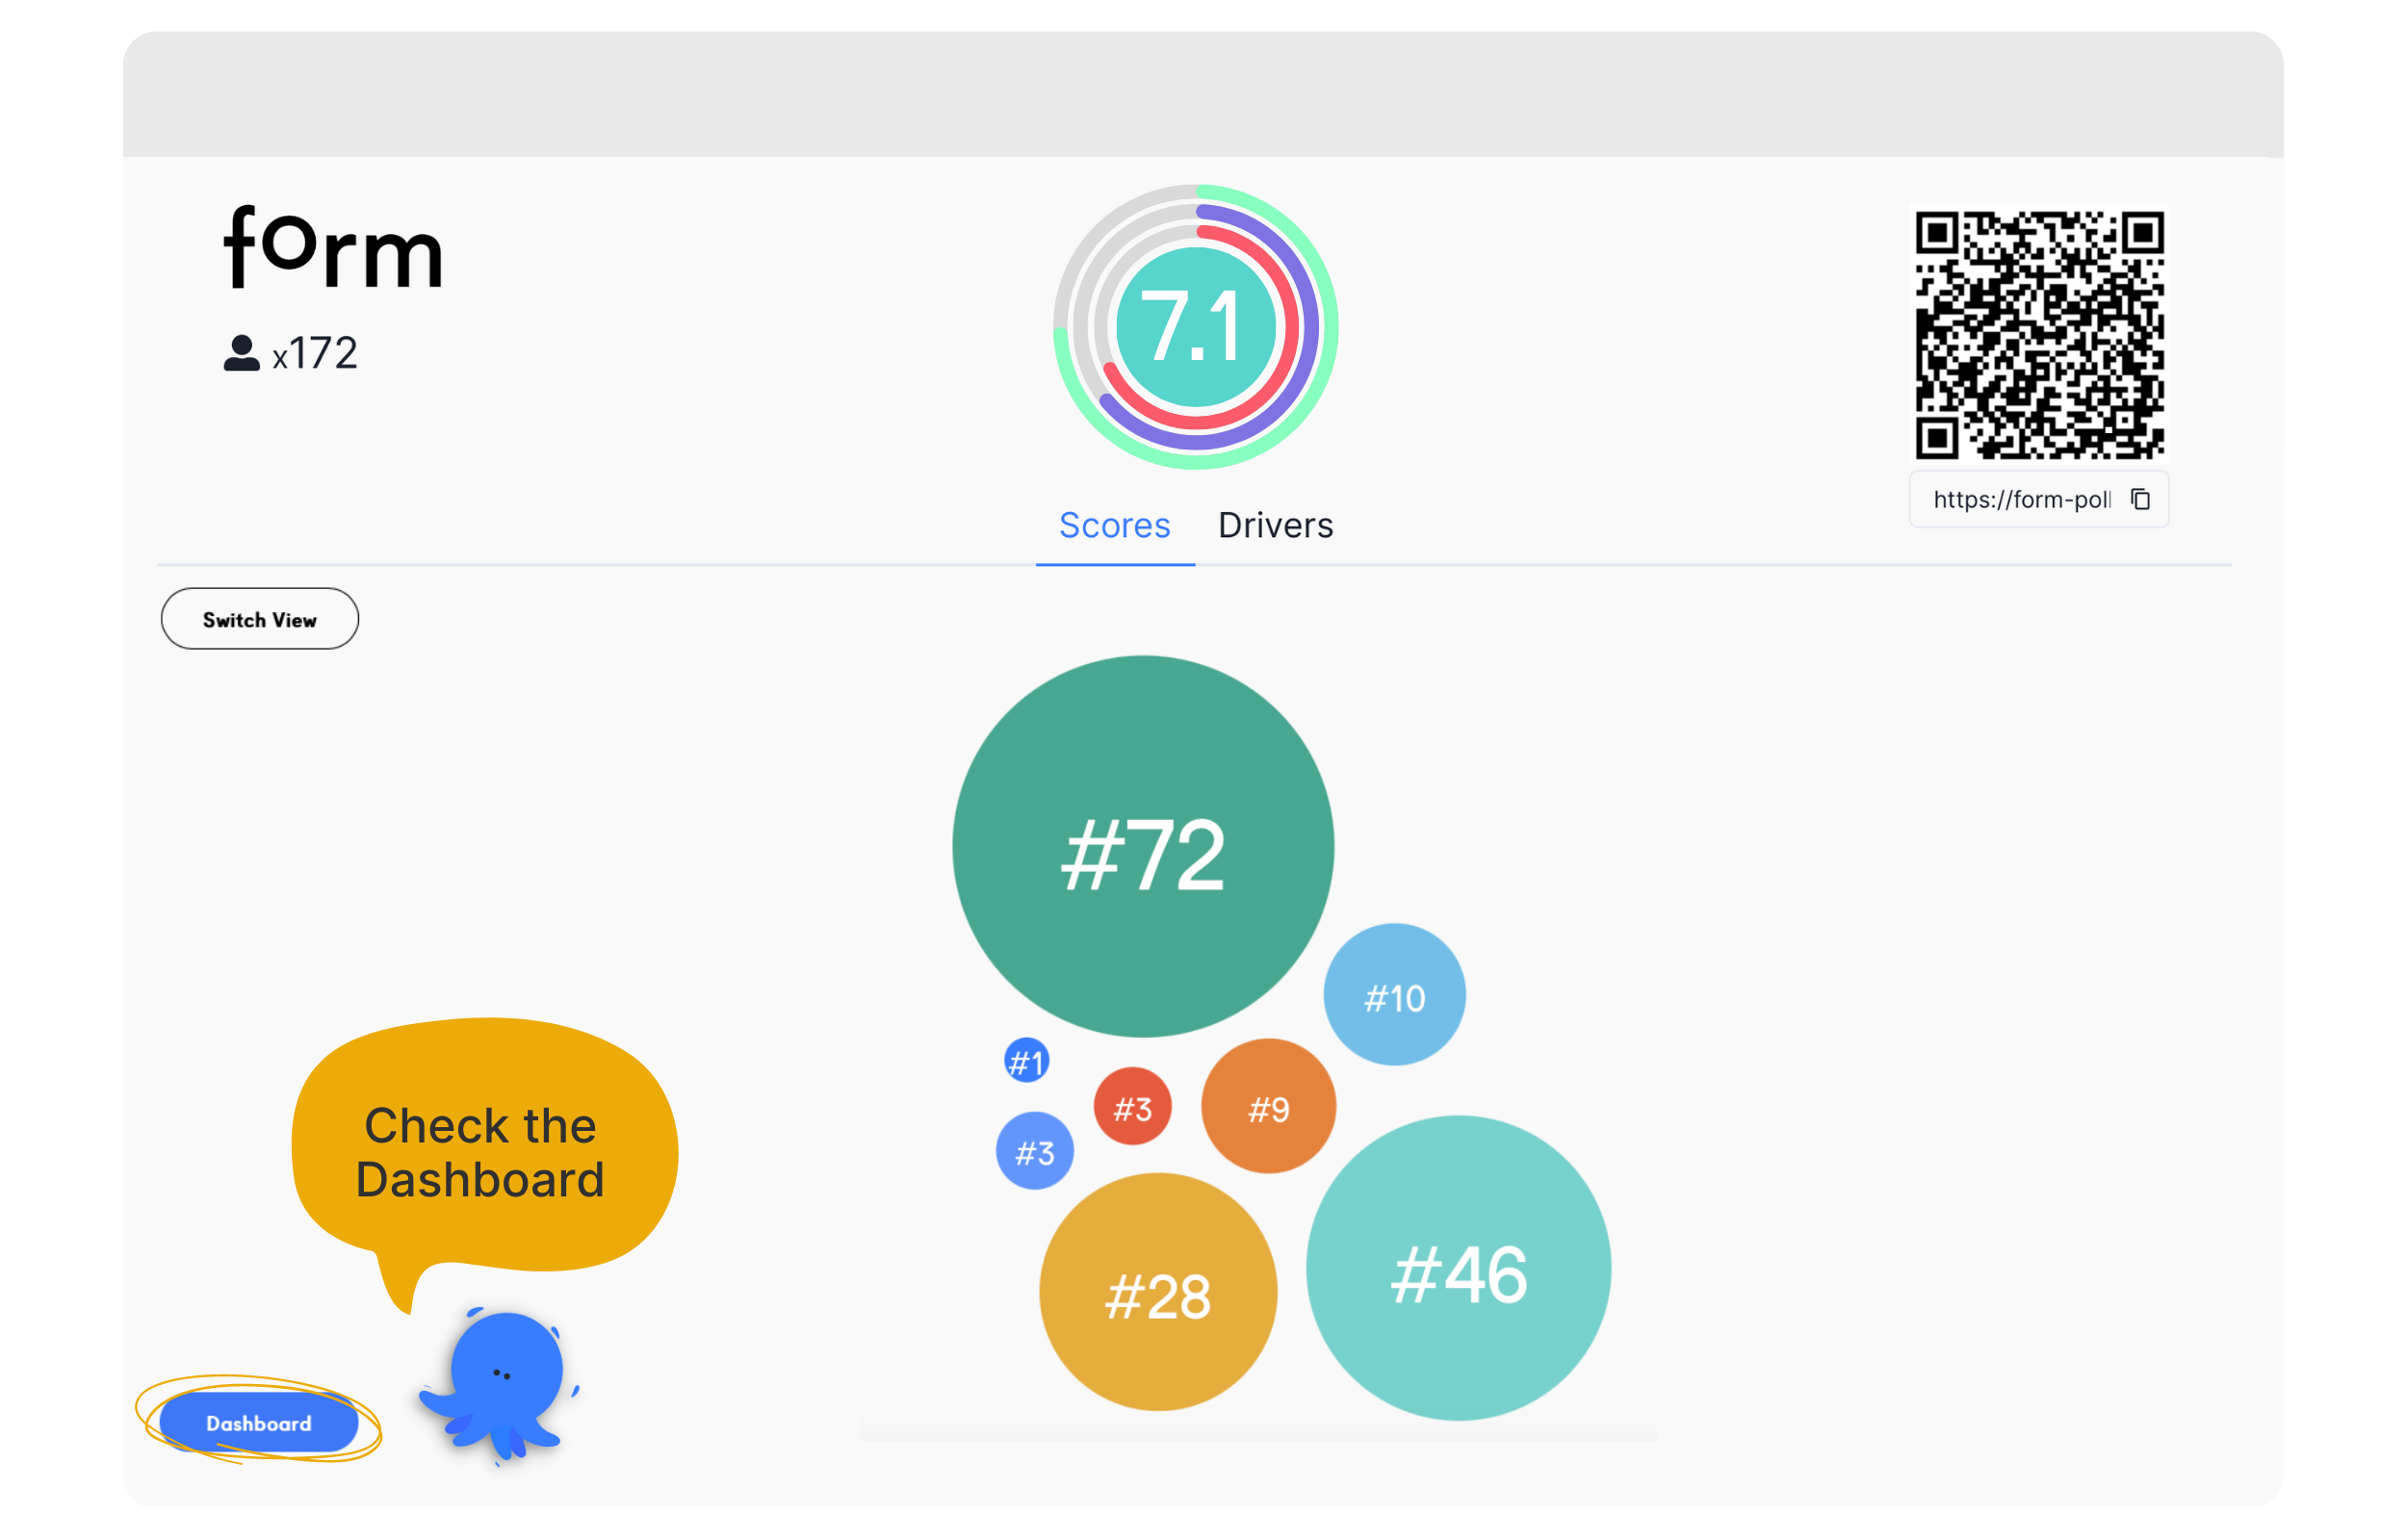Click the #10 bubble score circle

(1393, 996)
